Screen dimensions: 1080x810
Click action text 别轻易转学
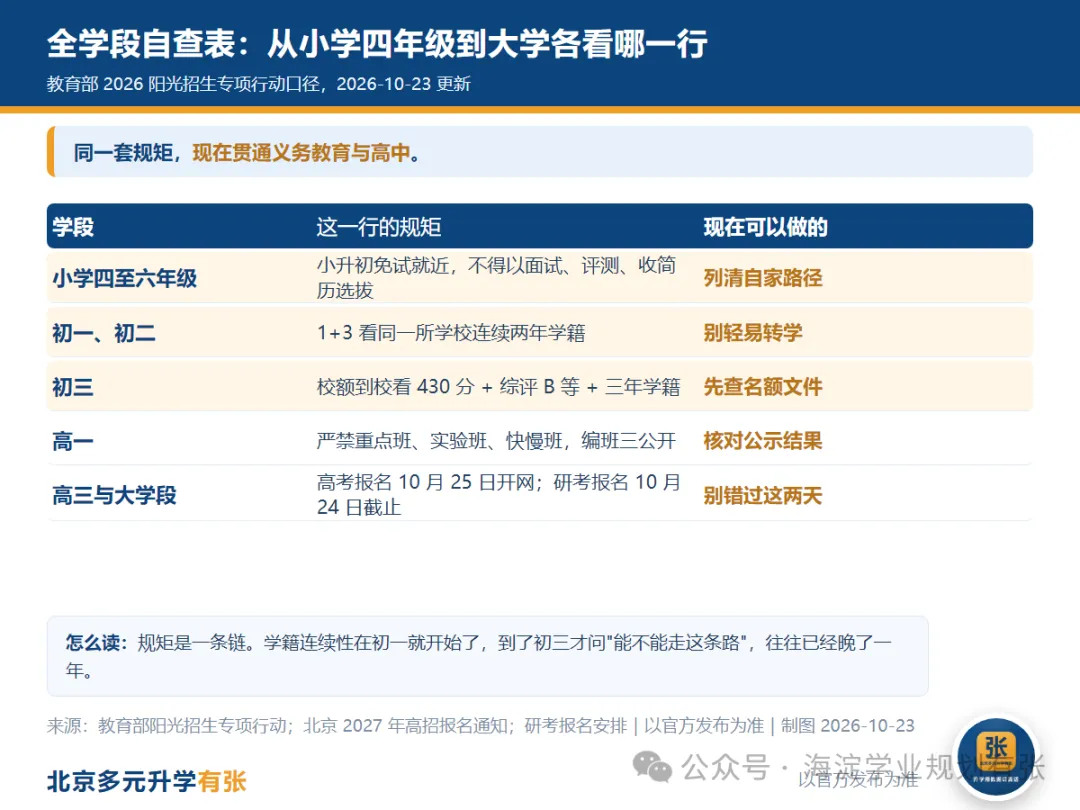point(753,333)
